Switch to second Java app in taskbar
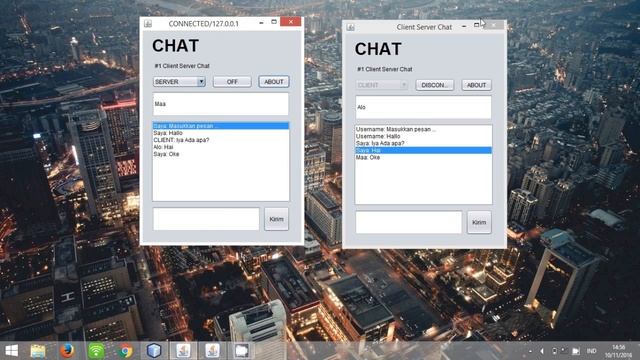This screenshot has height=360, width=640. (x=212, y=351)
